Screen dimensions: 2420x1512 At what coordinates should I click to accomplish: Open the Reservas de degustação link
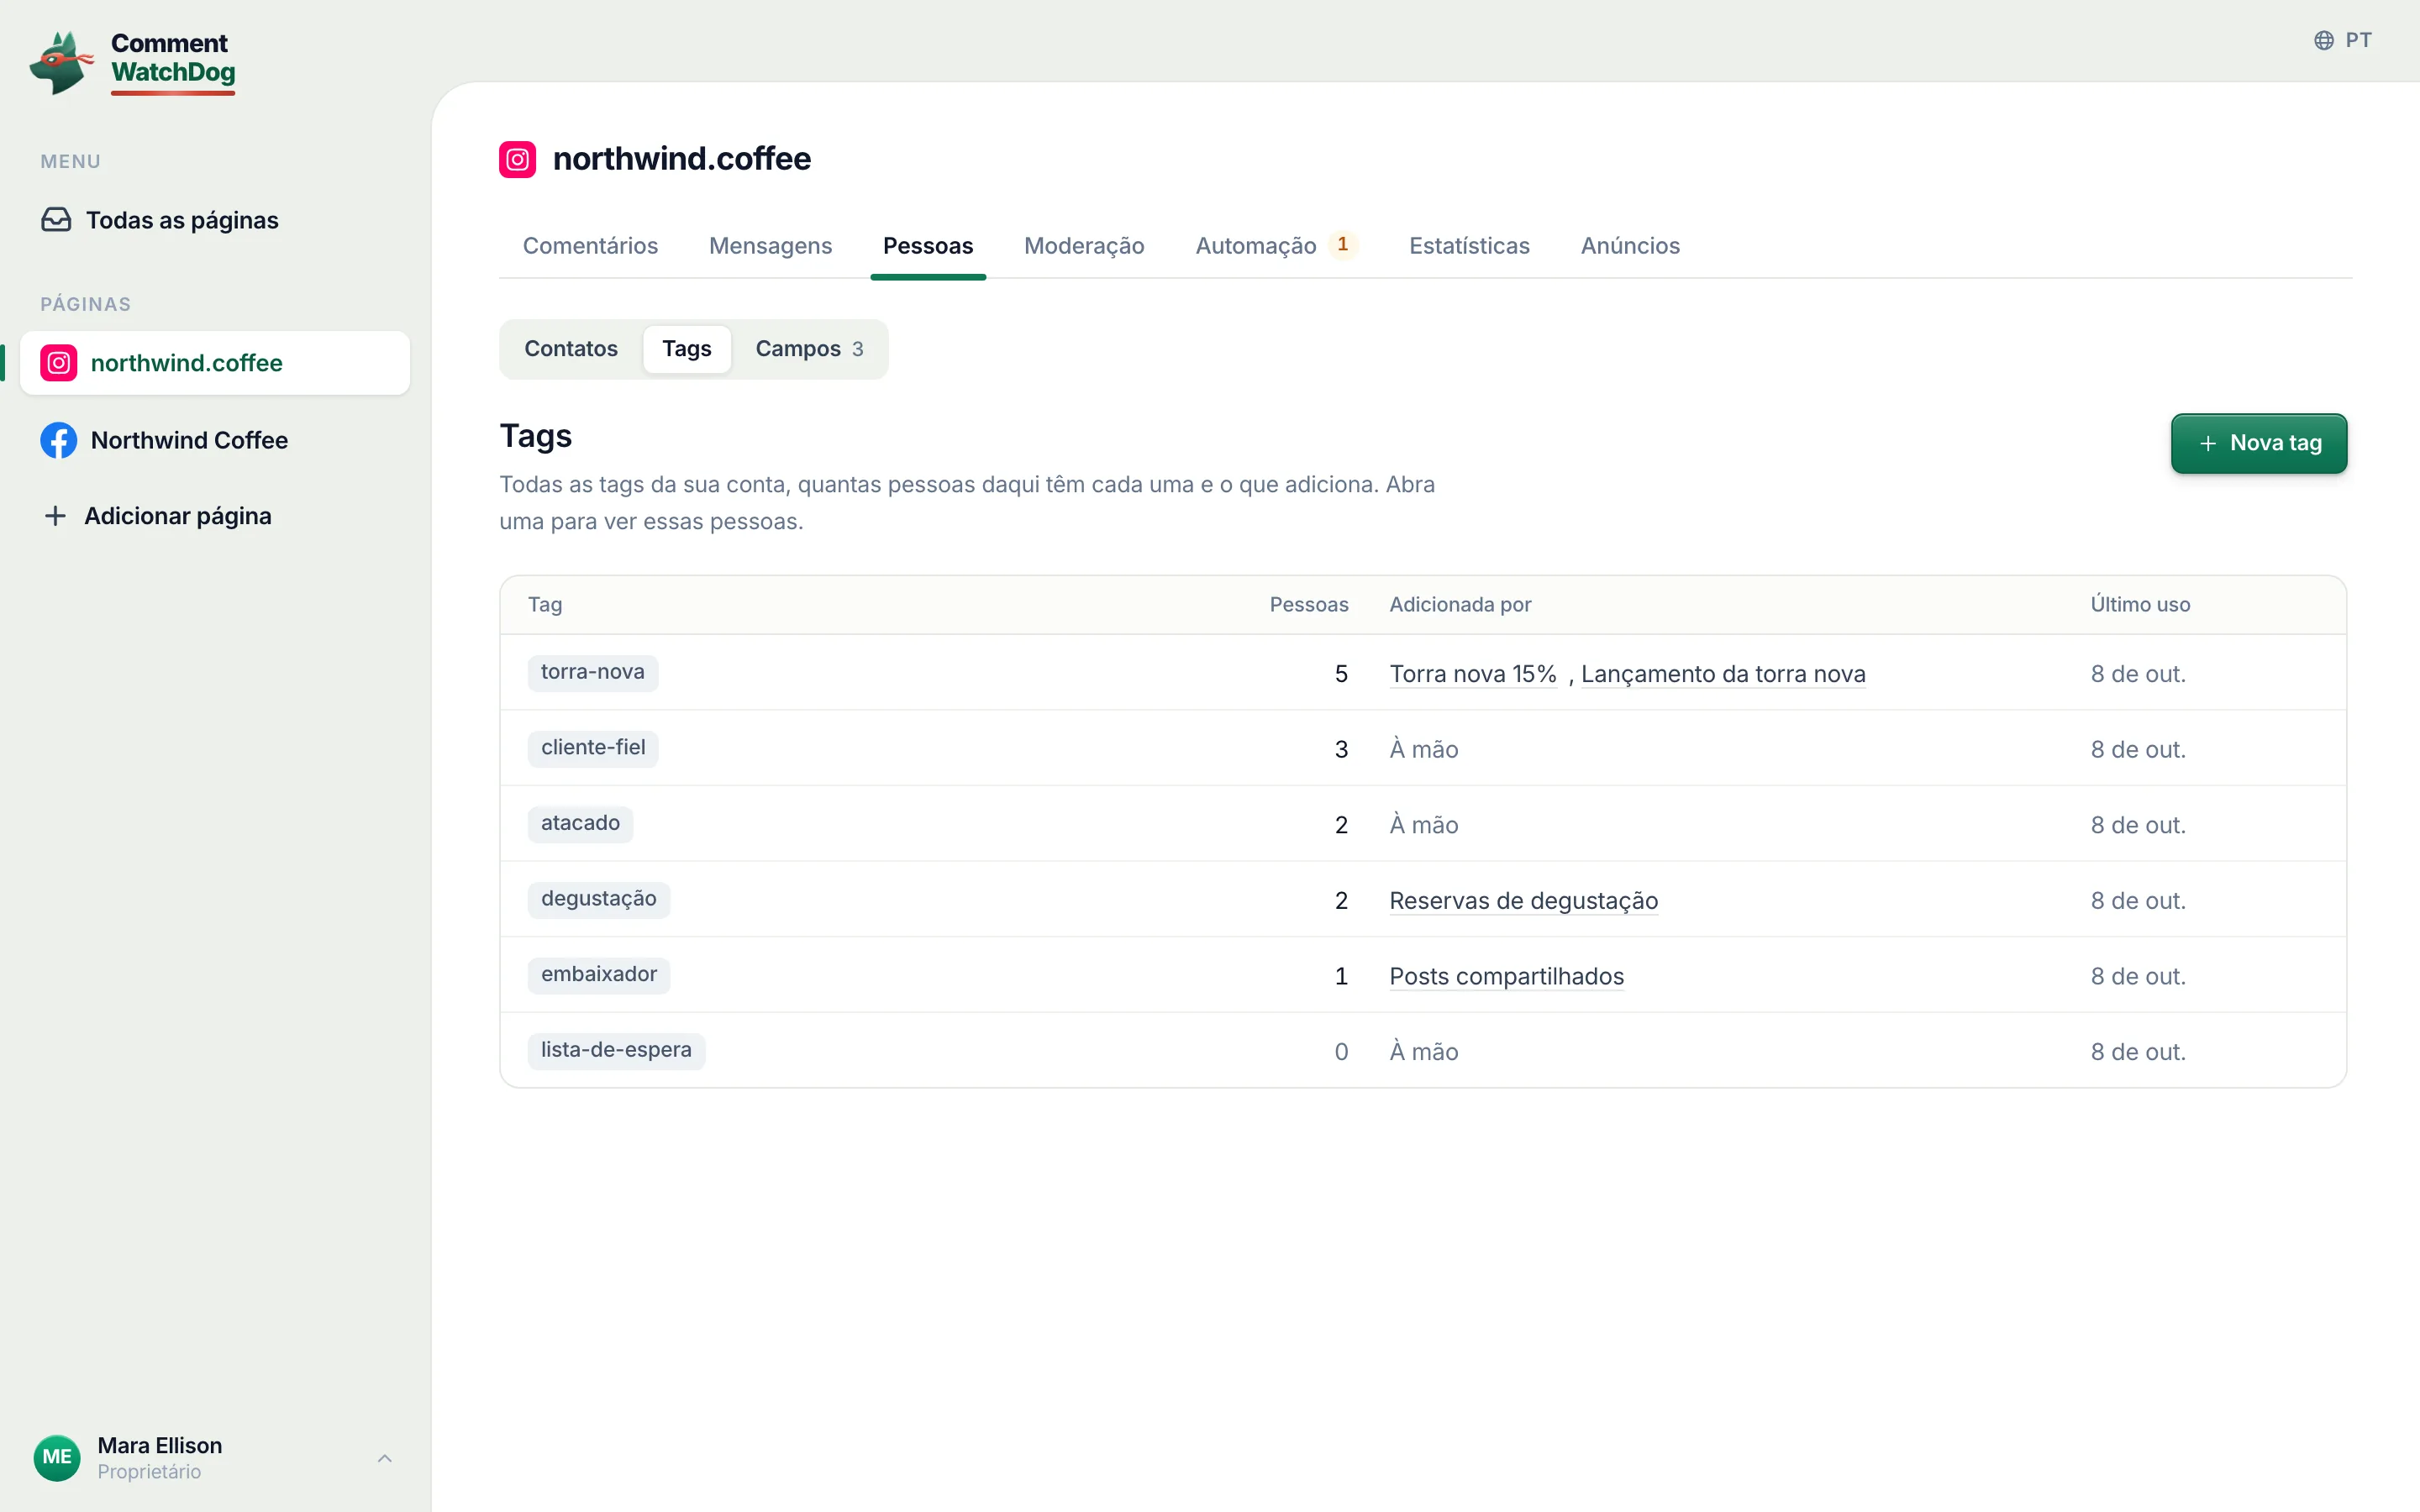pyautogui.click(x=1523, y=901)
